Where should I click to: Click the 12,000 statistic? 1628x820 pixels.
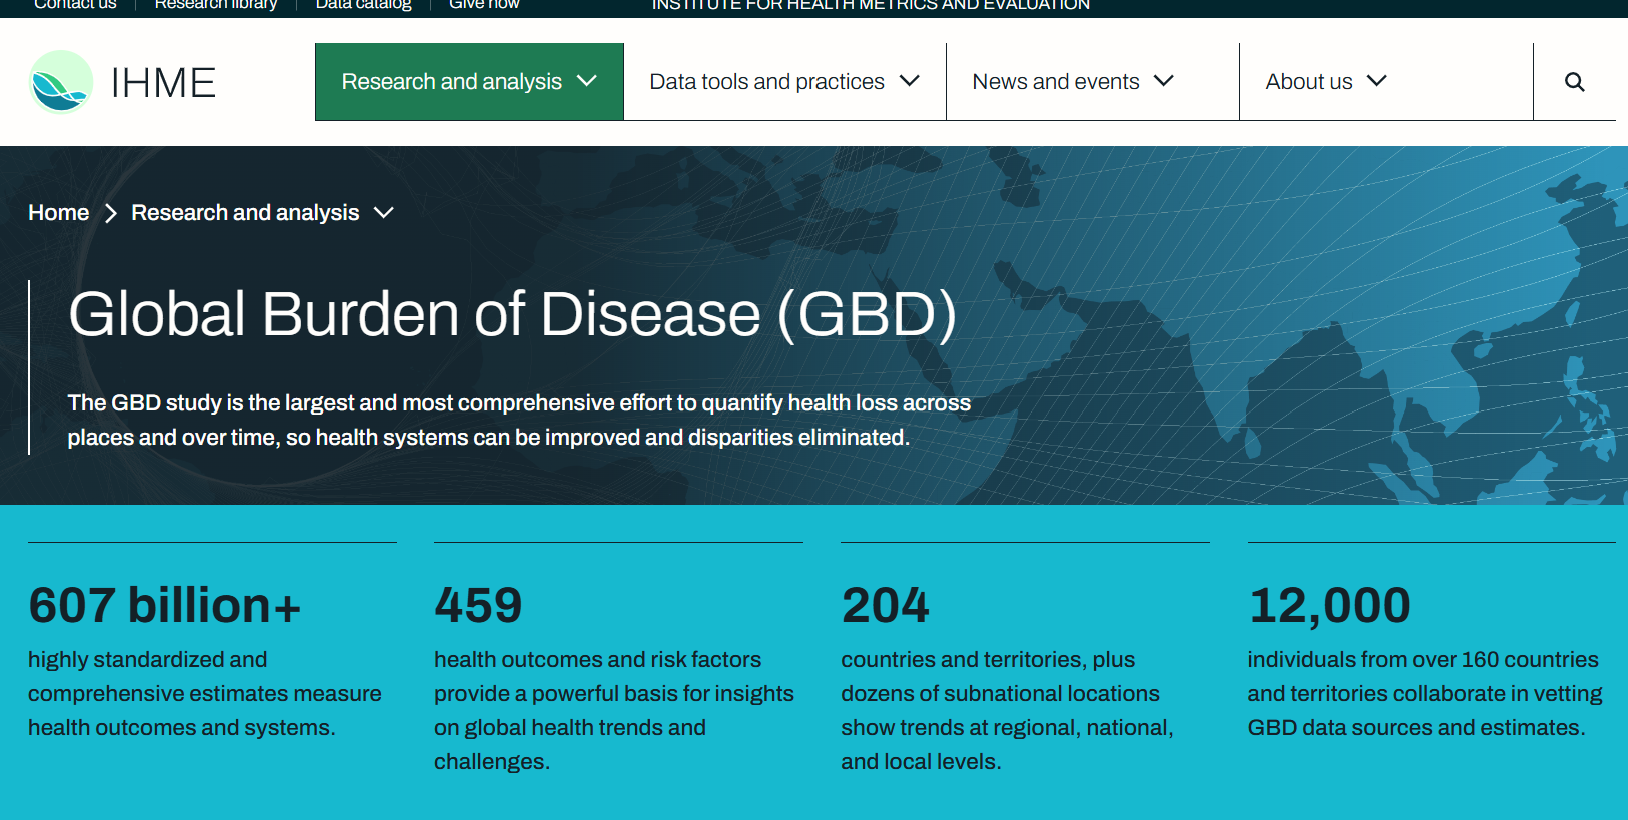click(x=1329, y=606)
